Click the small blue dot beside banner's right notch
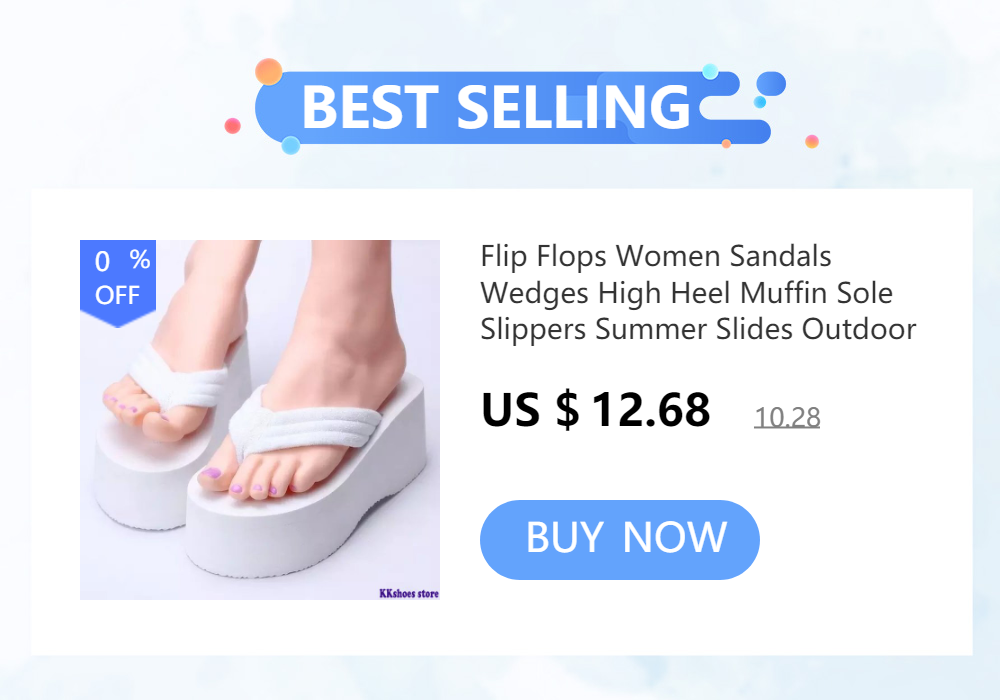 coord(760,102)
